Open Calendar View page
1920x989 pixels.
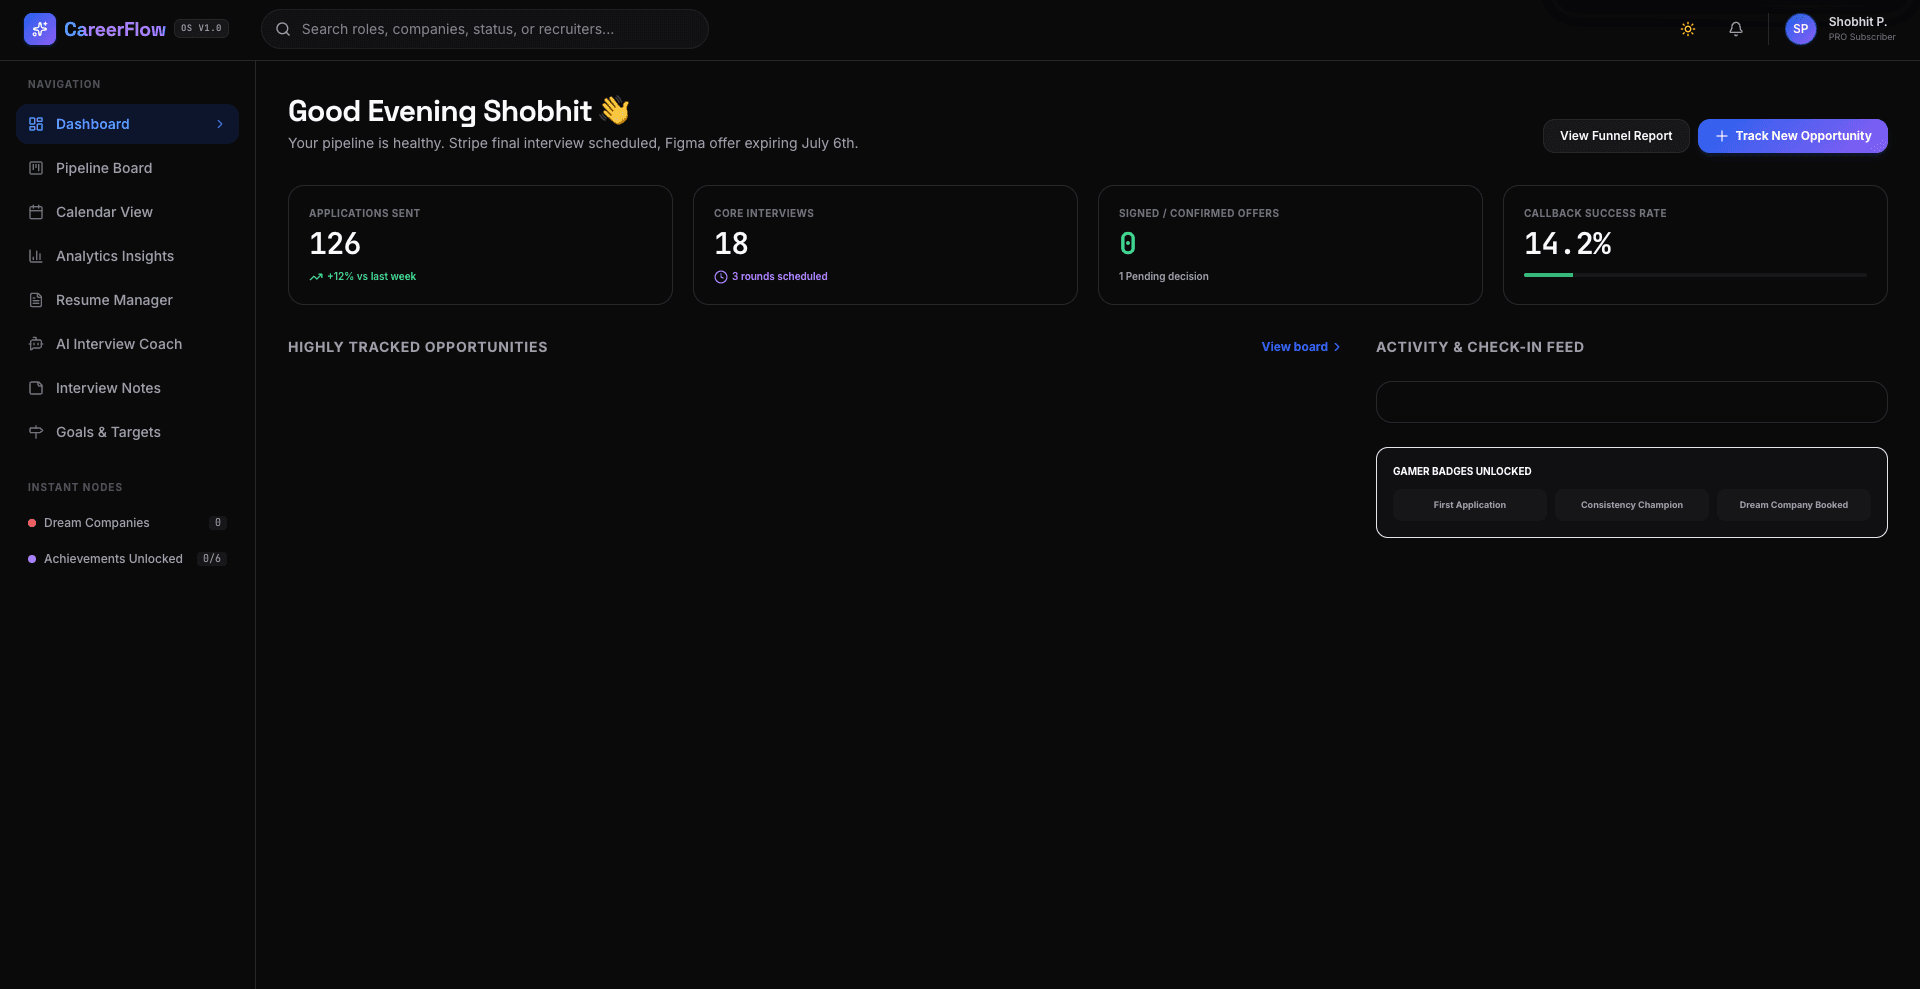point(127,212)
